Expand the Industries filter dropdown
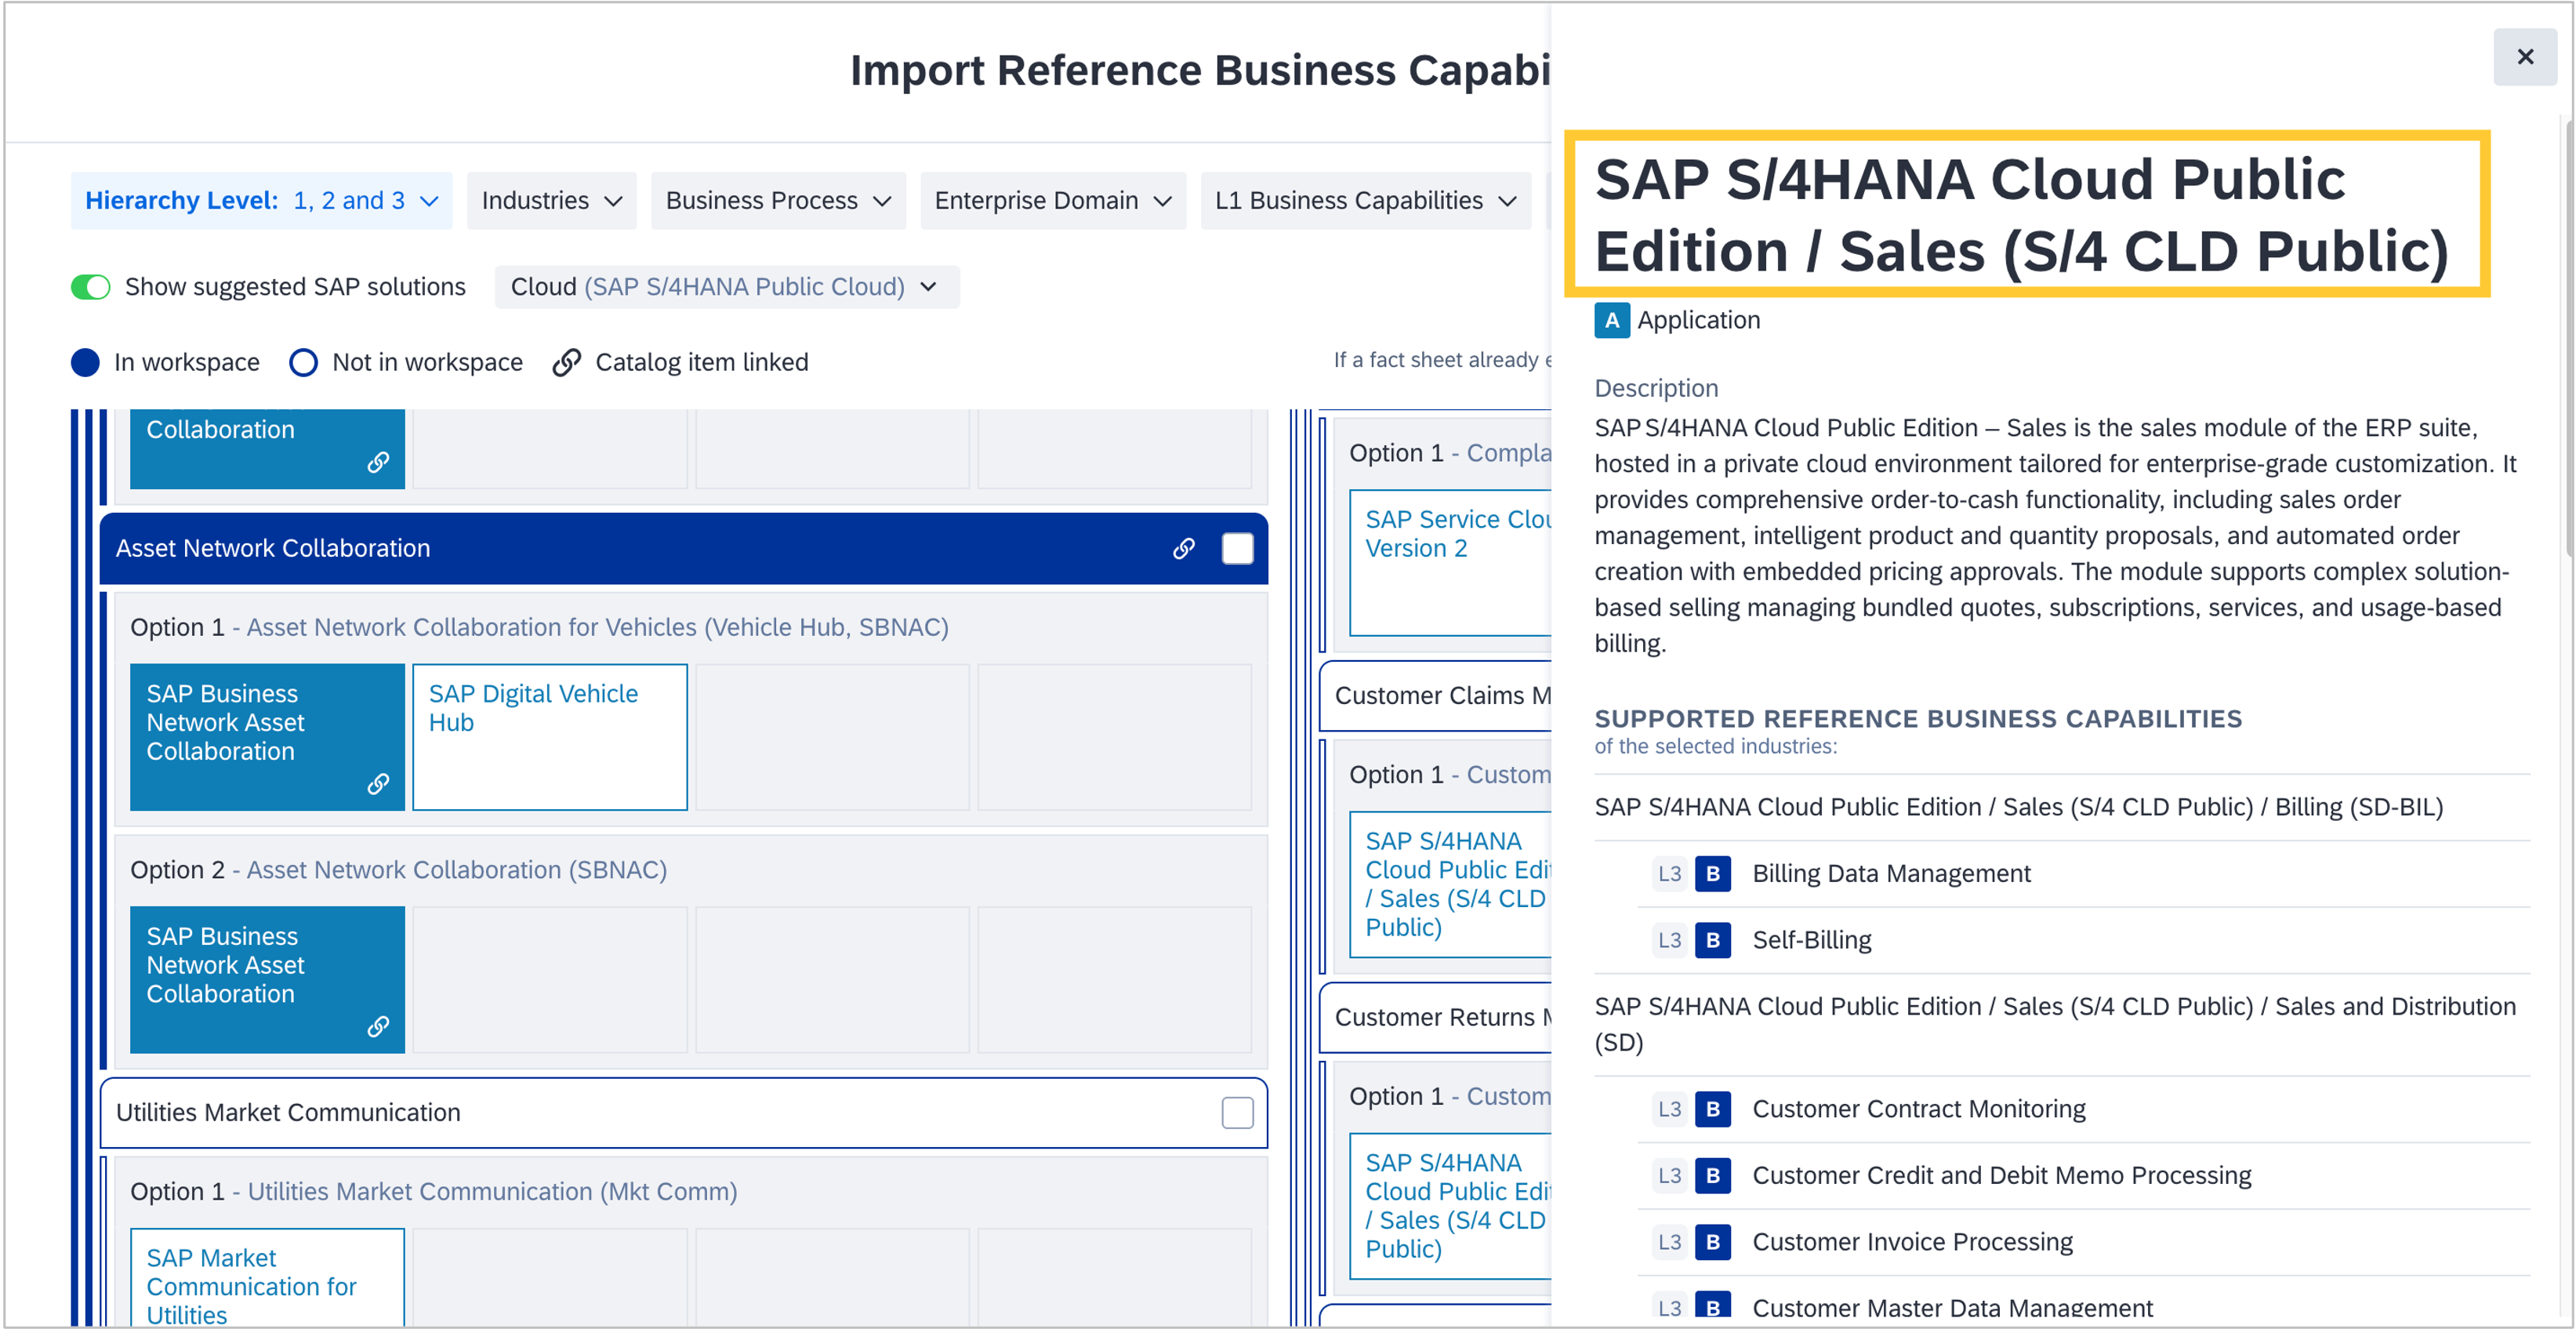This screenshot has width=2576, height=1329. [551, 201]
